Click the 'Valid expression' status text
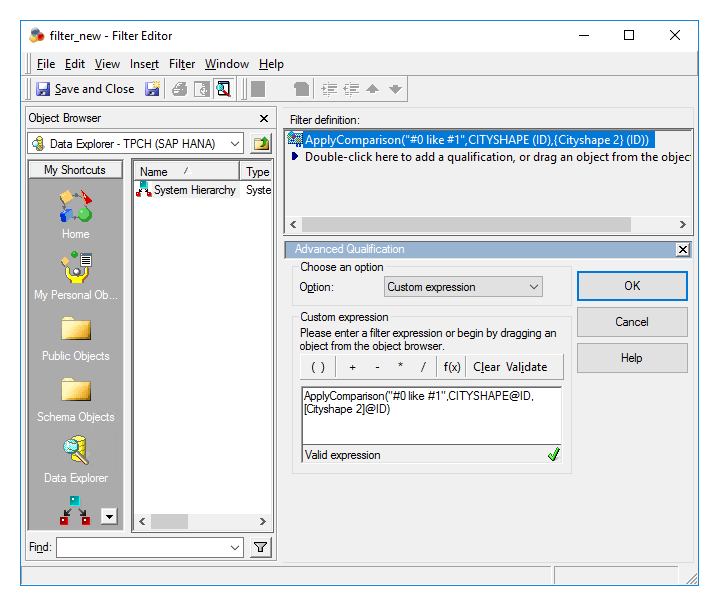The image size is (718, 611). click(343, 455)
